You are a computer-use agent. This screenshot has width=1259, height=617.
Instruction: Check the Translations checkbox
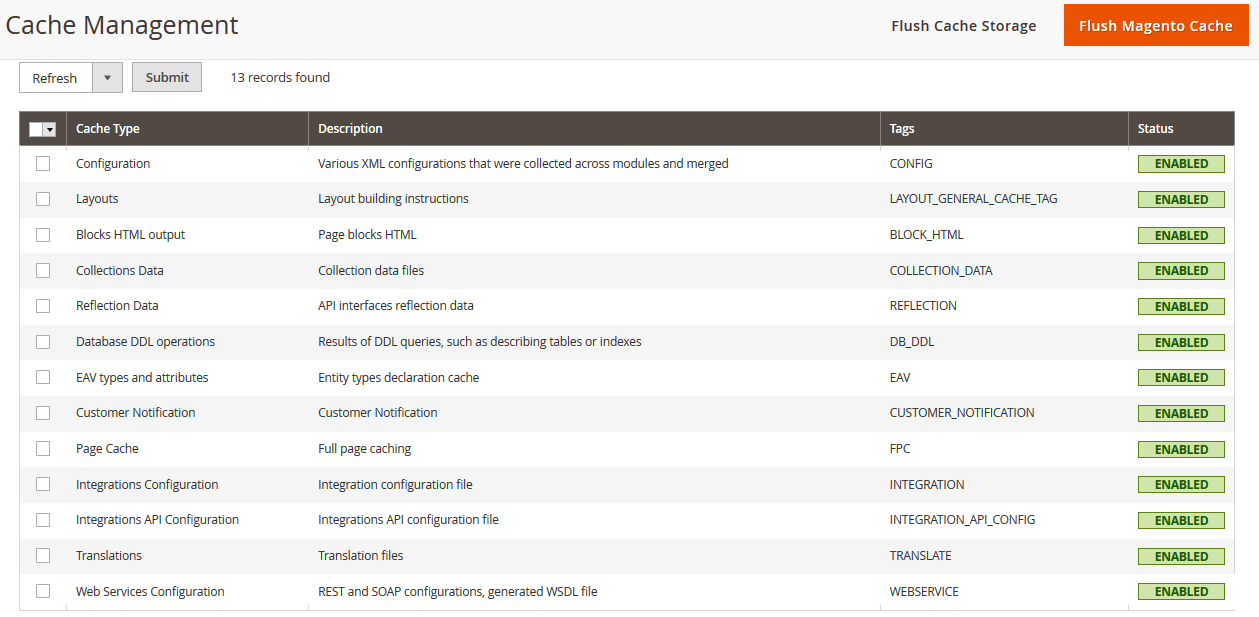pos(43,556)
